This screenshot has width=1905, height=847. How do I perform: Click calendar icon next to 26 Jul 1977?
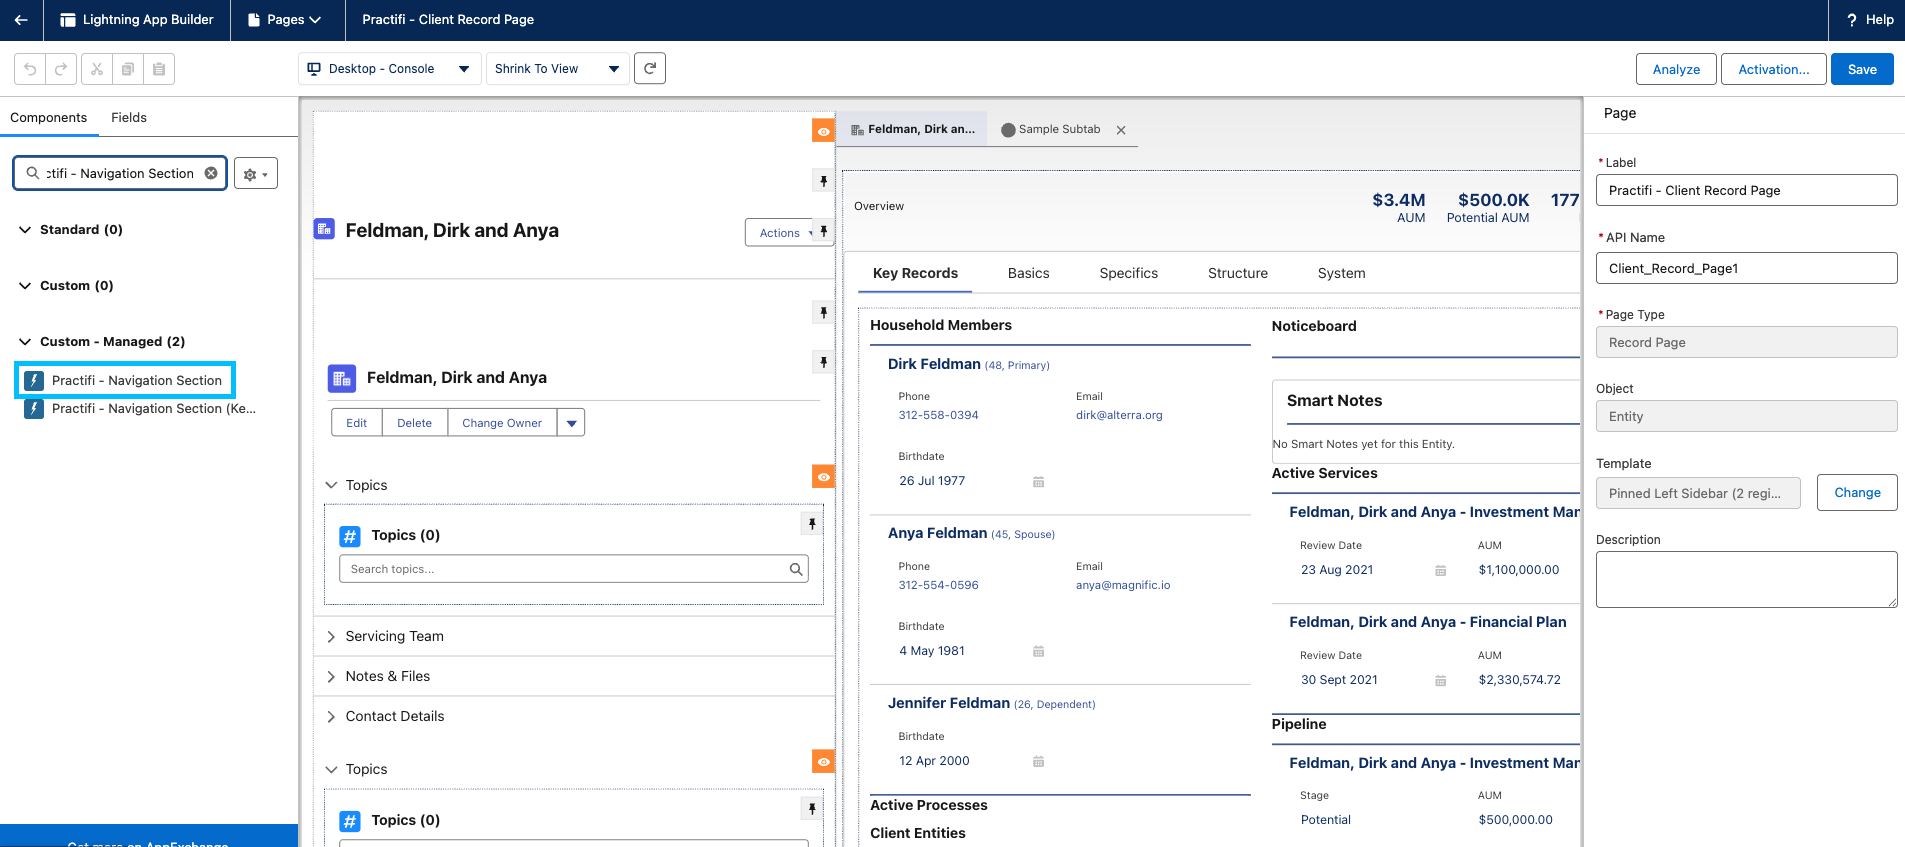click(1038, 482)
